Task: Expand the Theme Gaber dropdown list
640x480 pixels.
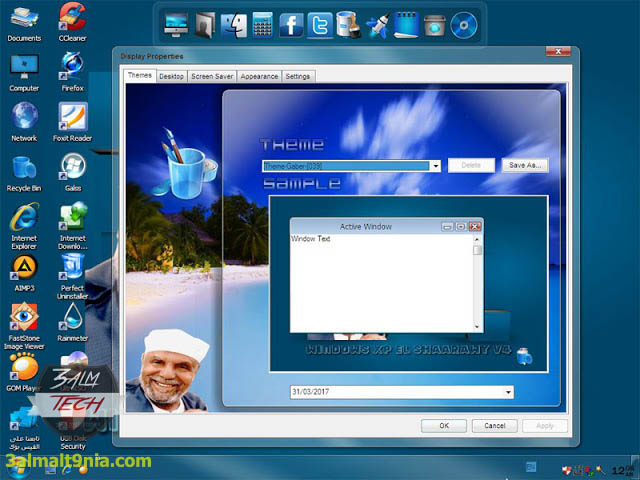Action: click(x=436, y=166)
